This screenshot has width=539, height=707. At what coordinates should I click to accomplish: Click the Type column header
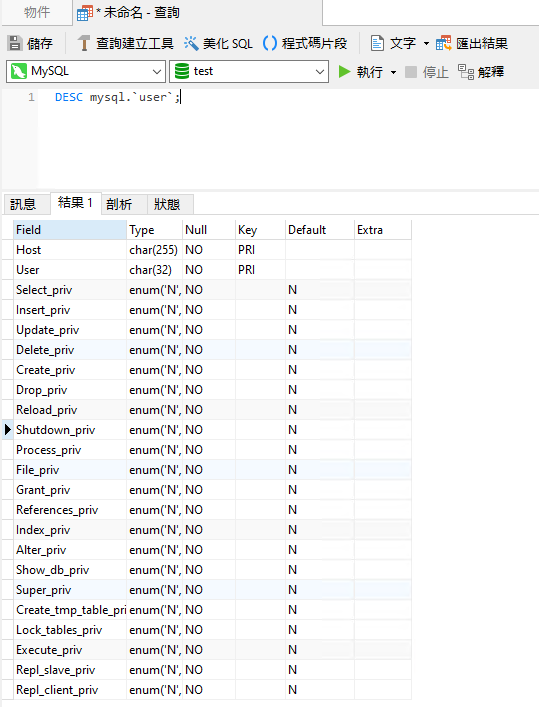pos(154,230)
